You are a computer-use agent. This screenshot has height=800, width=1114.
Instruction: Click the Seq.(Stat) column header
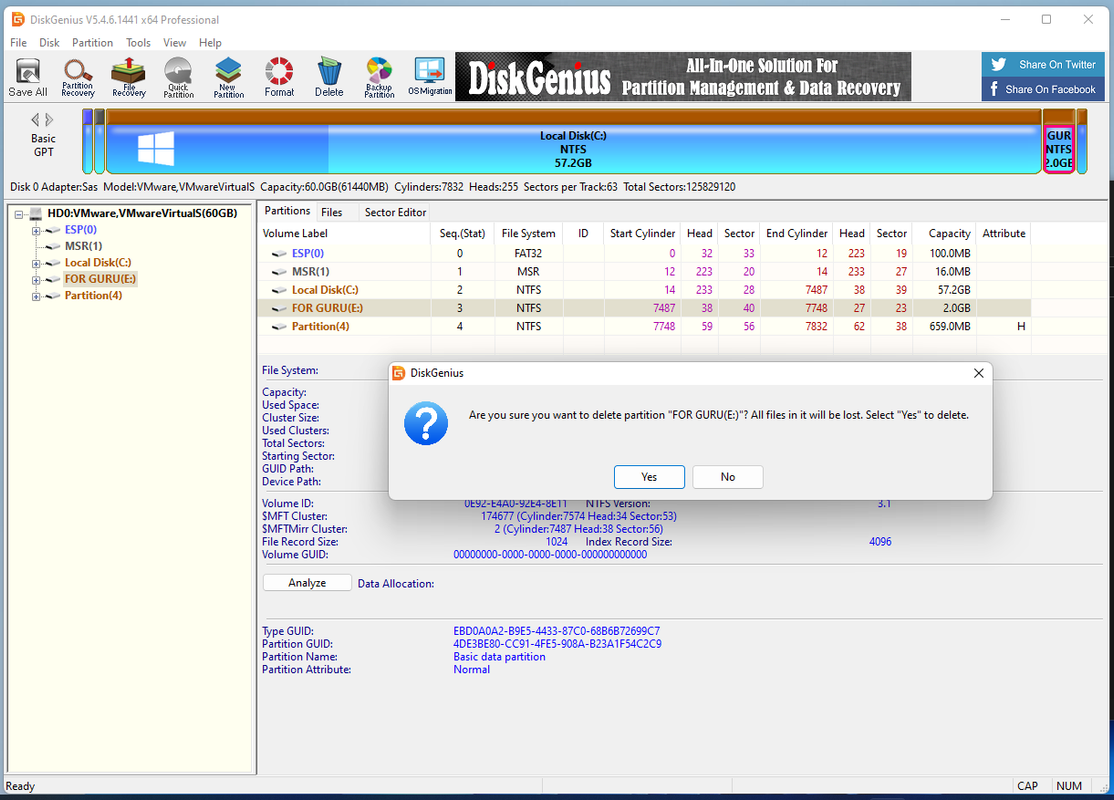(x=462, y=233)
